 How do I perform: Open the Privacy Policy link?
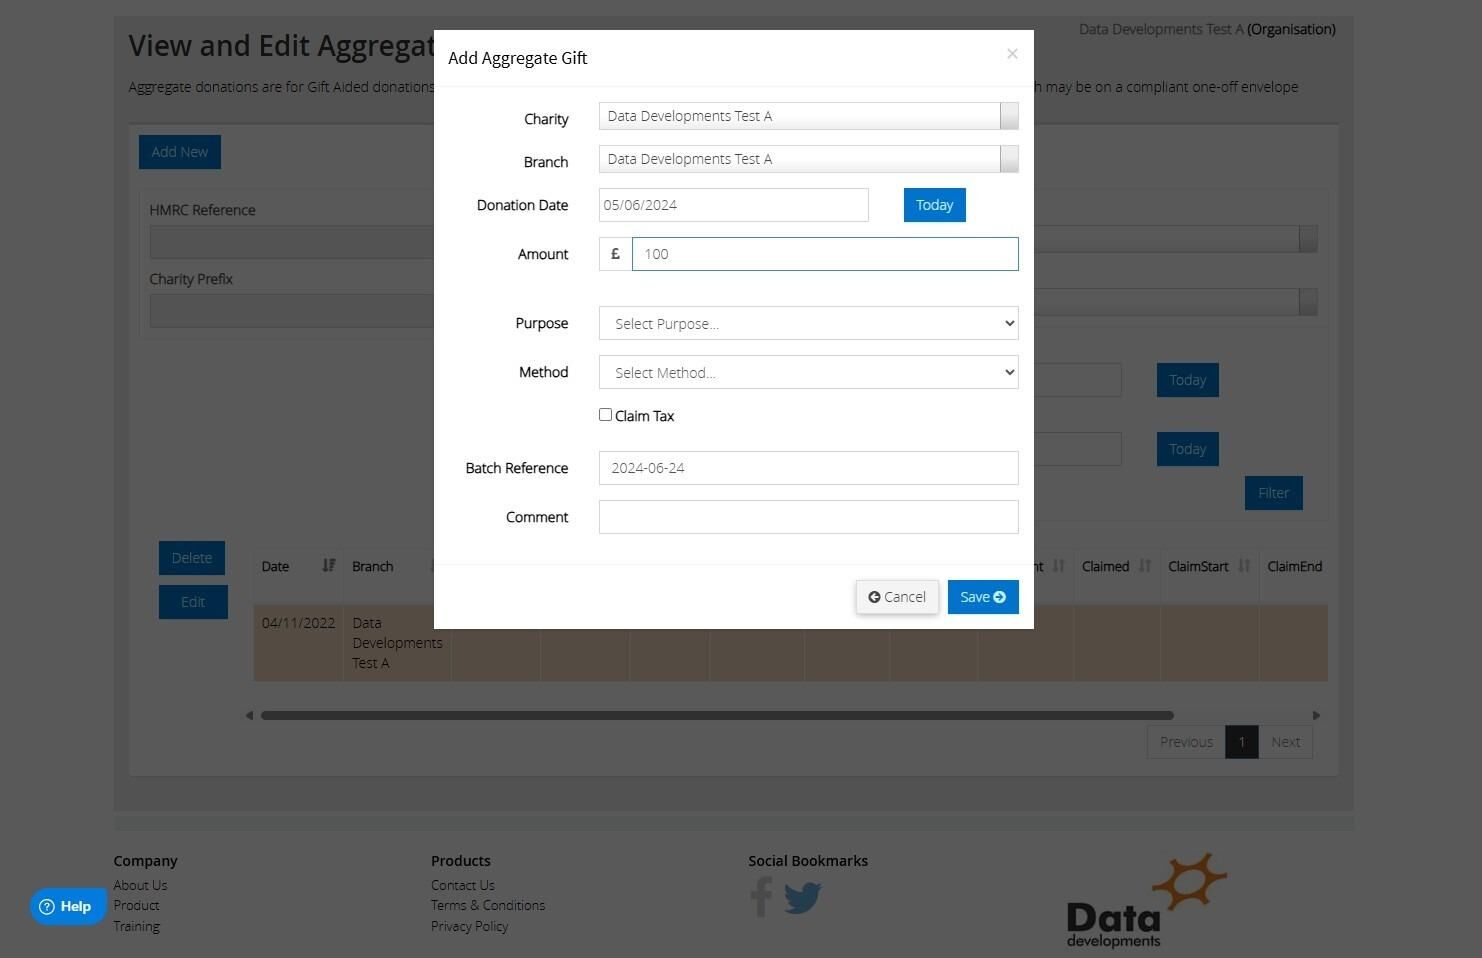(x=469, y=926)
